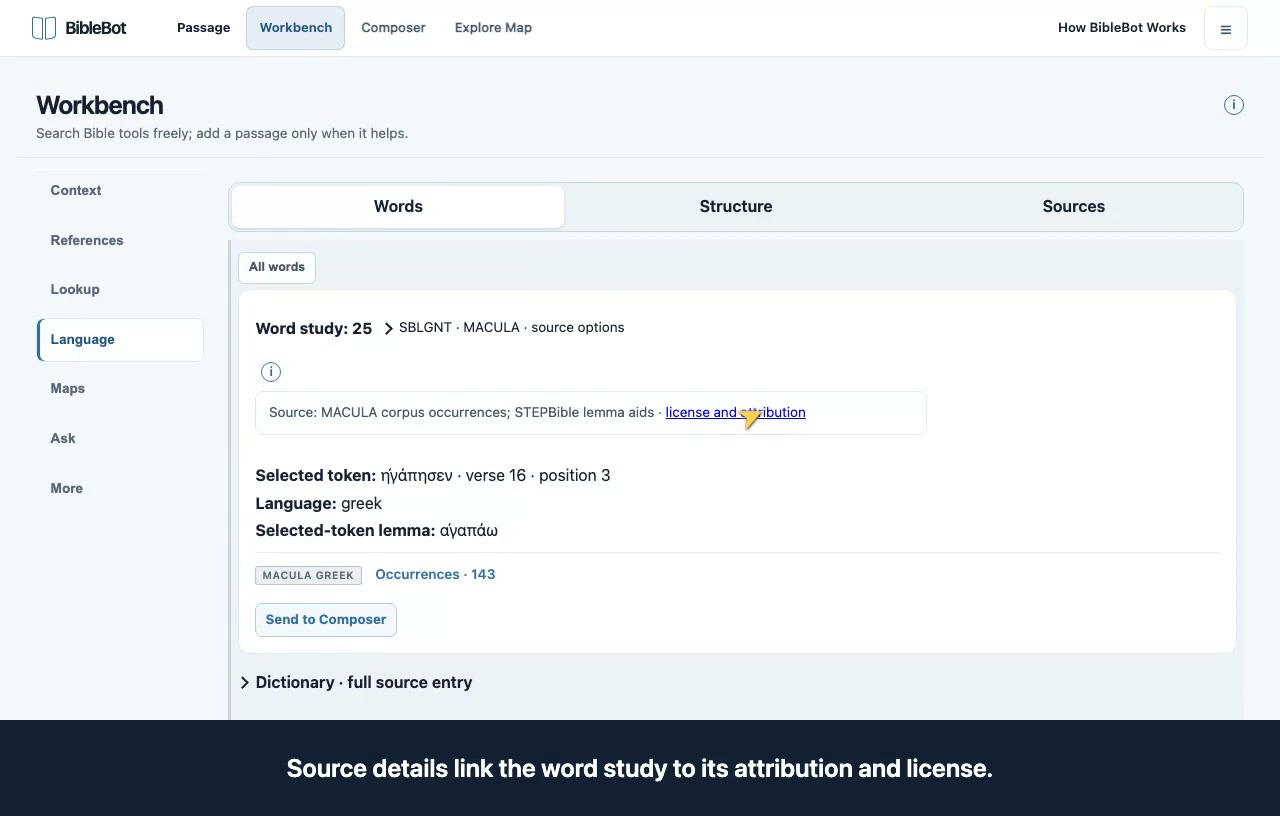Viewport: 1280px width, 816px height.
Task: Go to the Composer page
Action: 393,28
